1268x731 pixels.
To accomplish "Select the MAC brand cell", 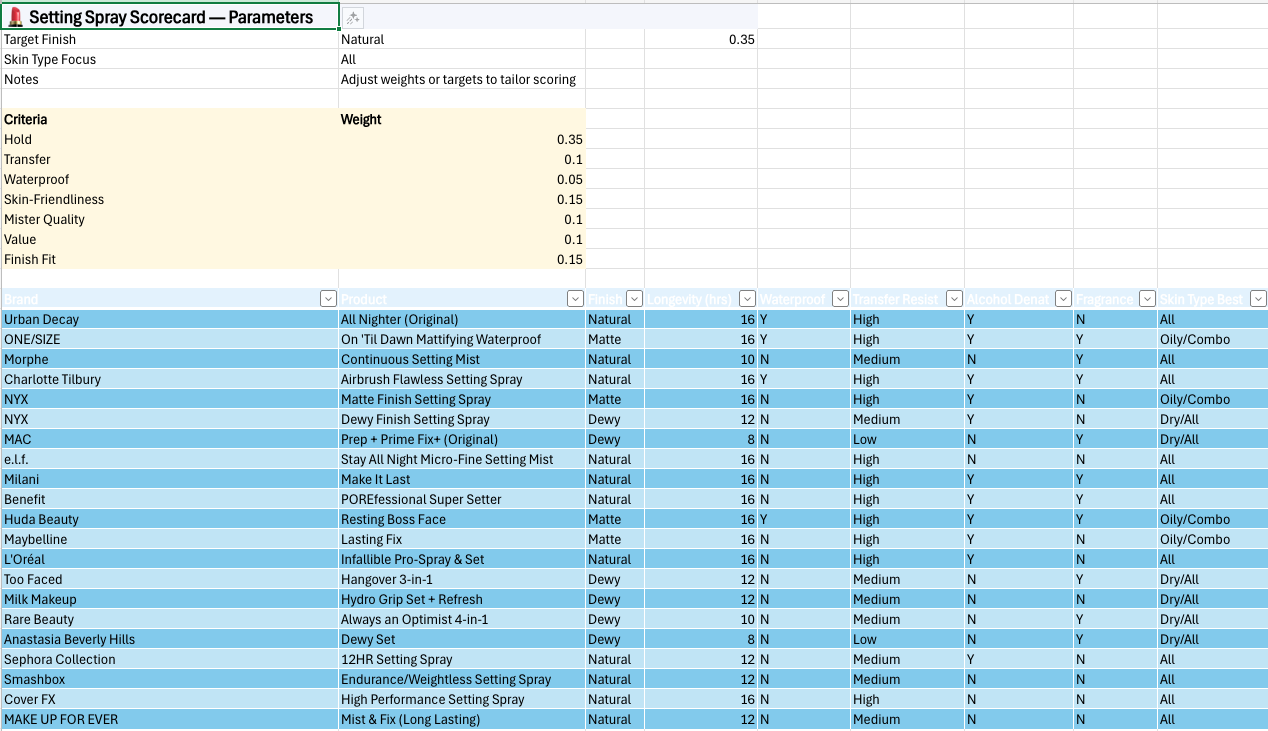I will 169,439.
